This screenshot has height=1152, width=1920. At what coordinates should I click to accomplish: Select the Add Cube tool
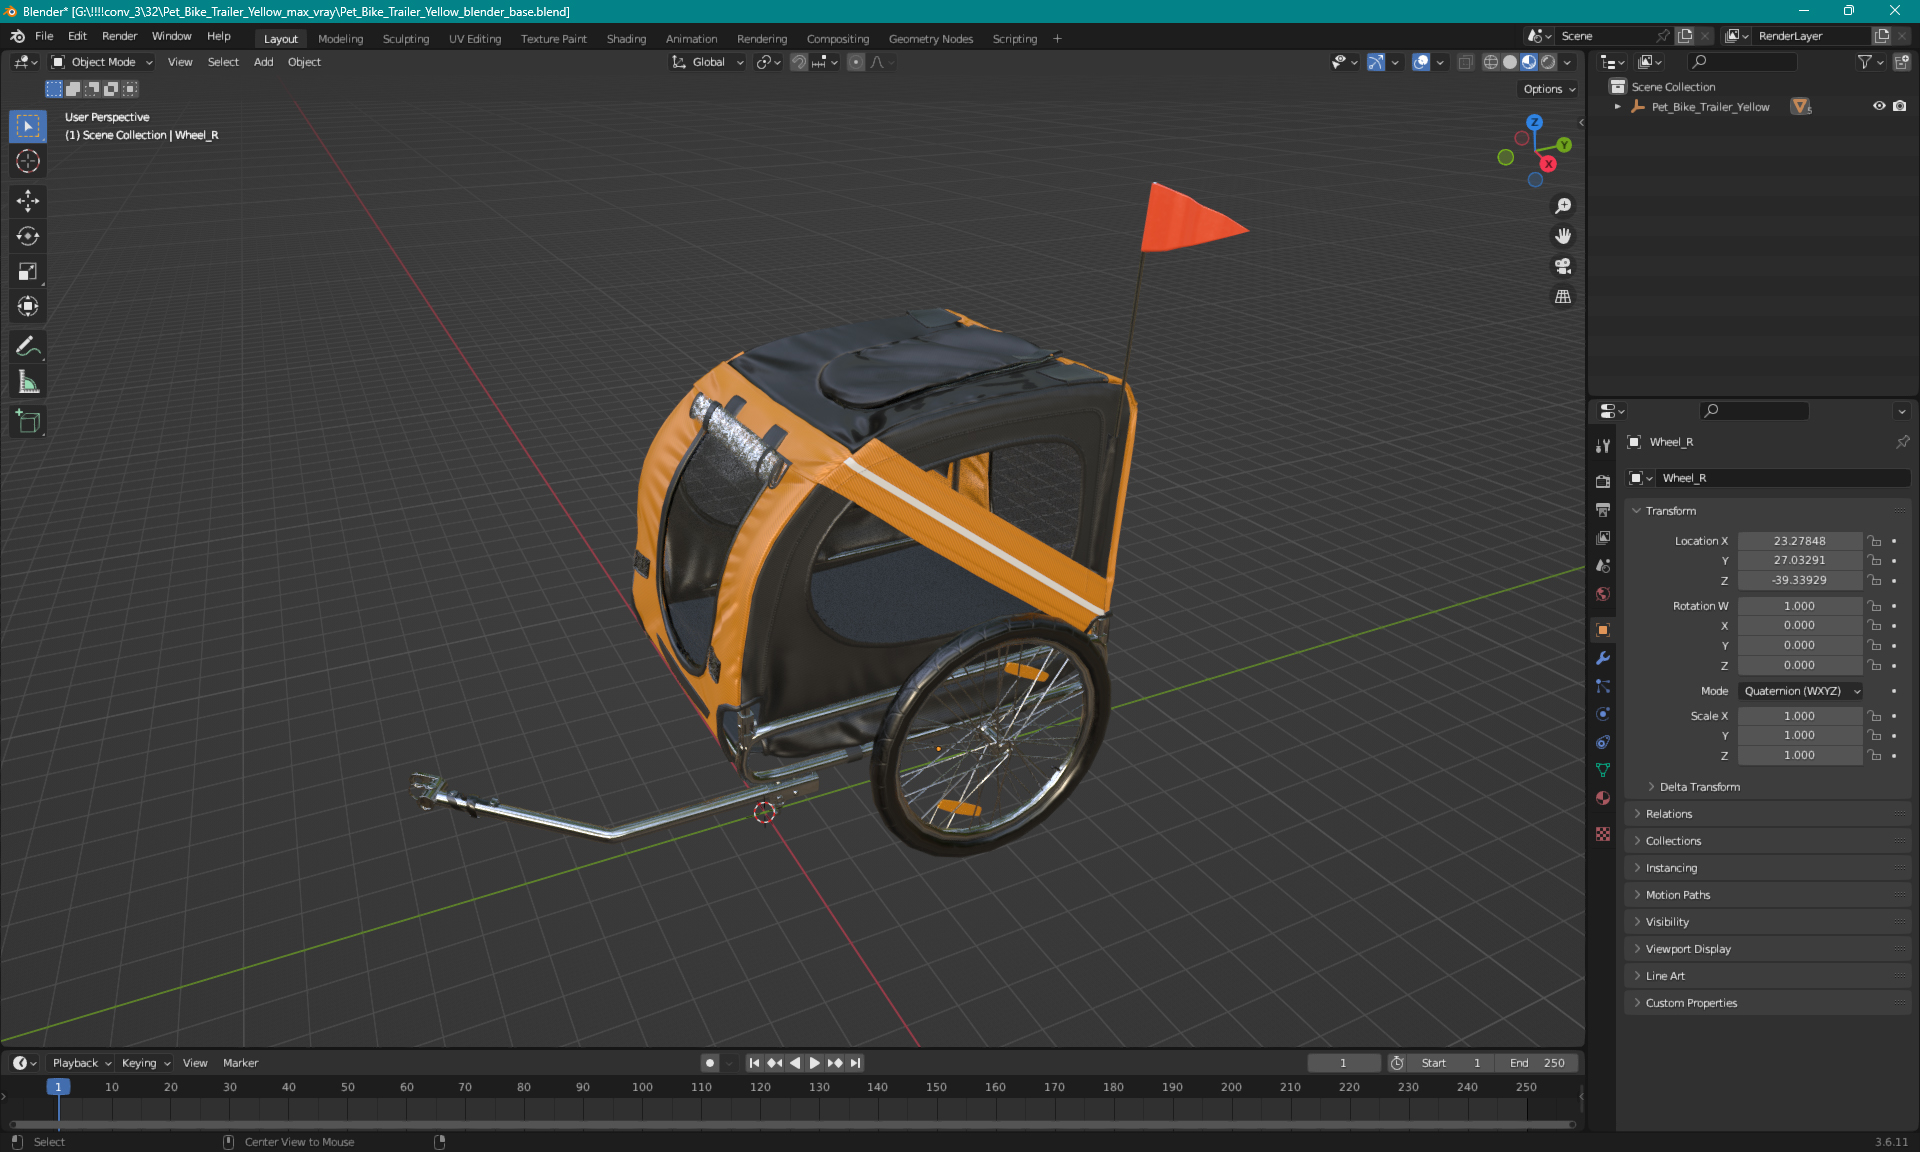(28, 422)
